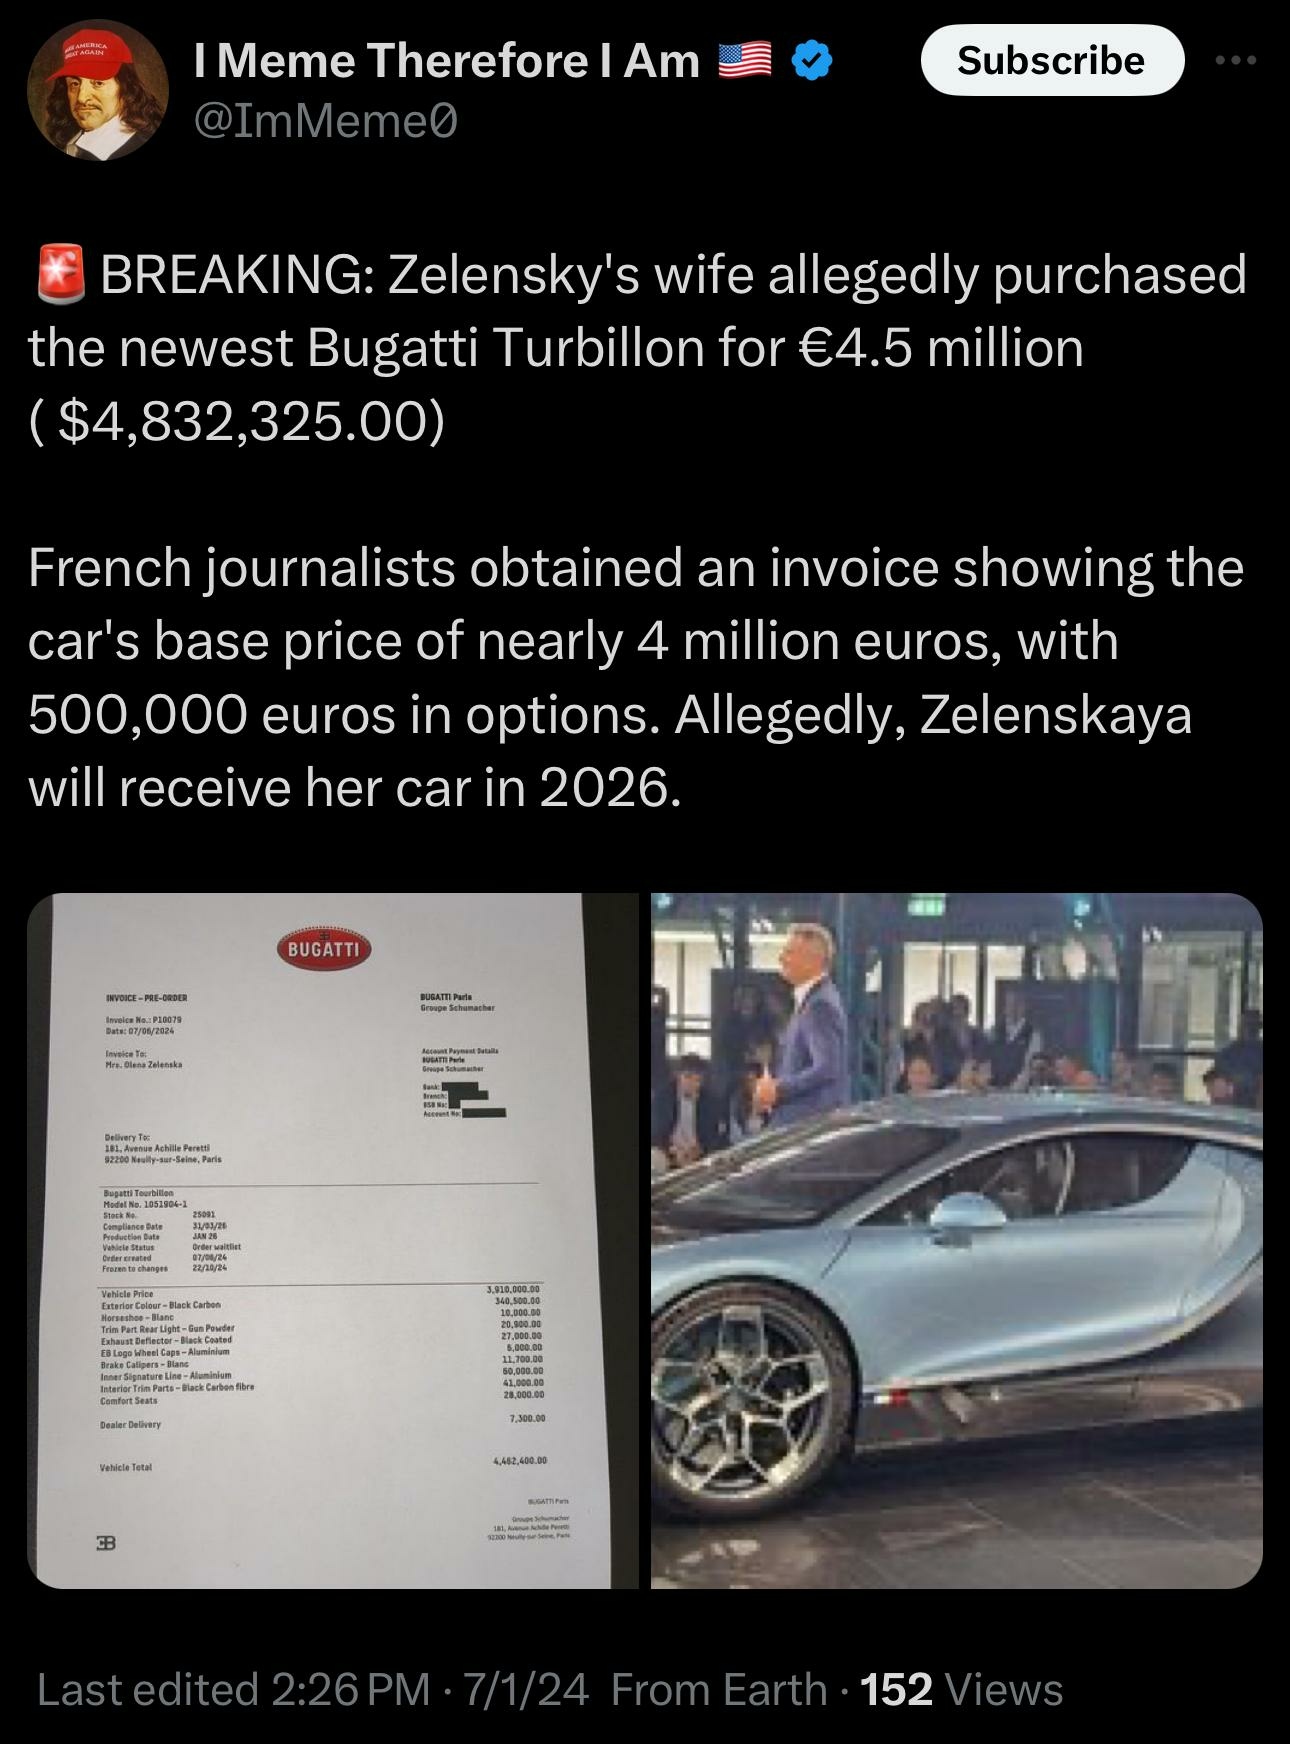Click the EB emblem at the invoice bottom

[x=105, y=1543]
